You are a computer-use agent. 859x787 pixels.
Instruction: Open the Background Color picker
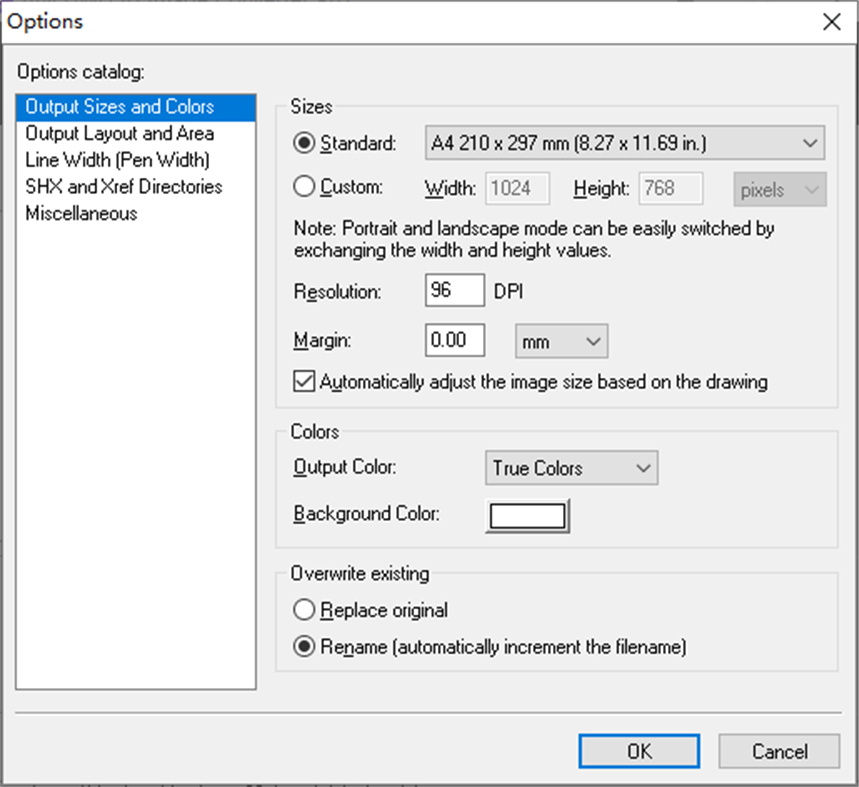(x=527, y=515)
